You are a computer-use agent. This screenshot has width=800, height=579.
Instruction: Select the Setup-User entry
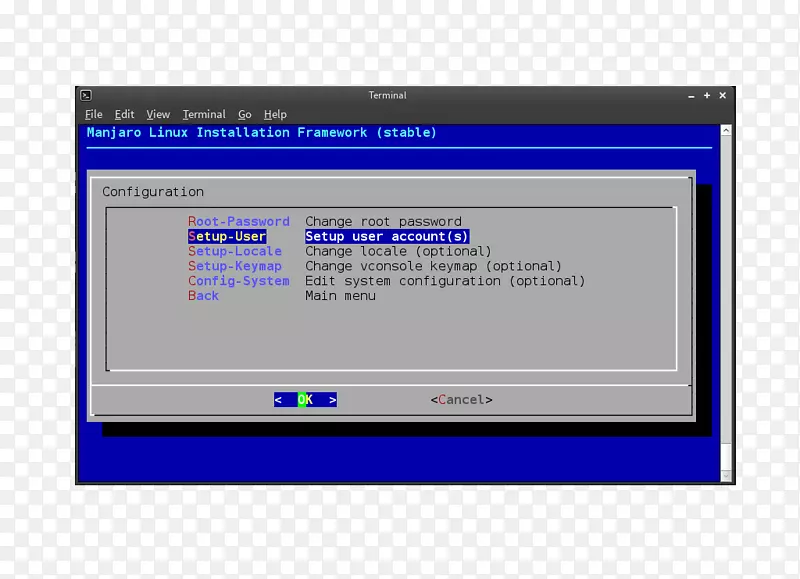click(x=227, y=236)
